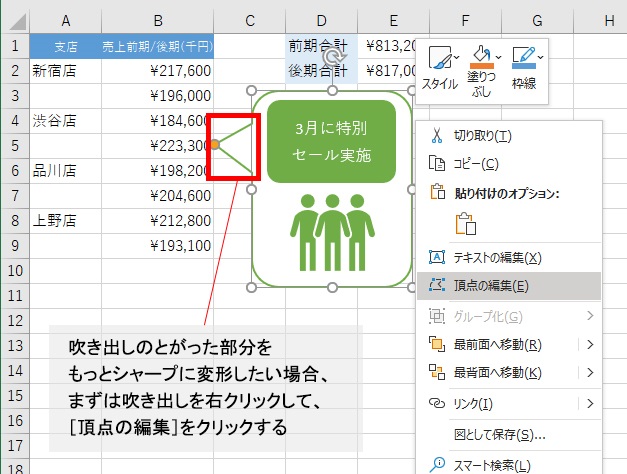
Task: Open the dropdown arrow beside 枠線
Action: point(541,56)
